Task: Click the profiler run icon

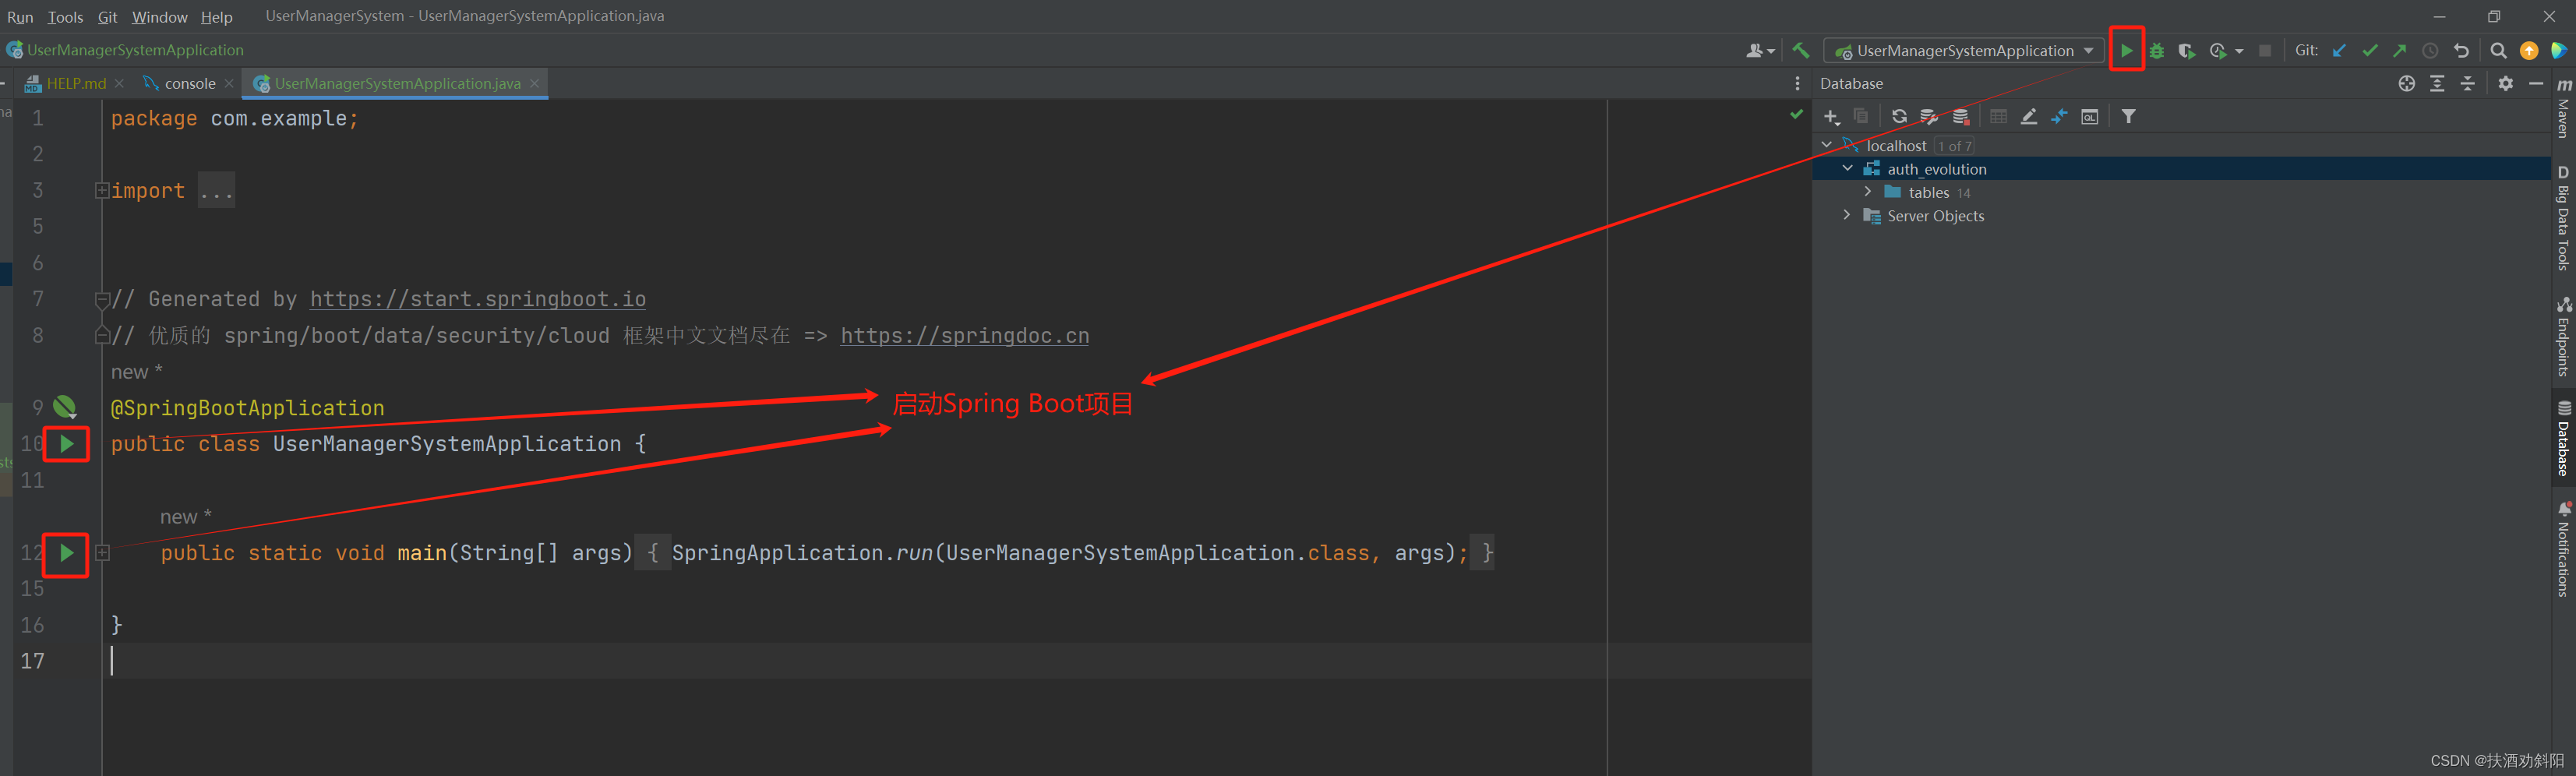Action: click(x=2218, y=51)
